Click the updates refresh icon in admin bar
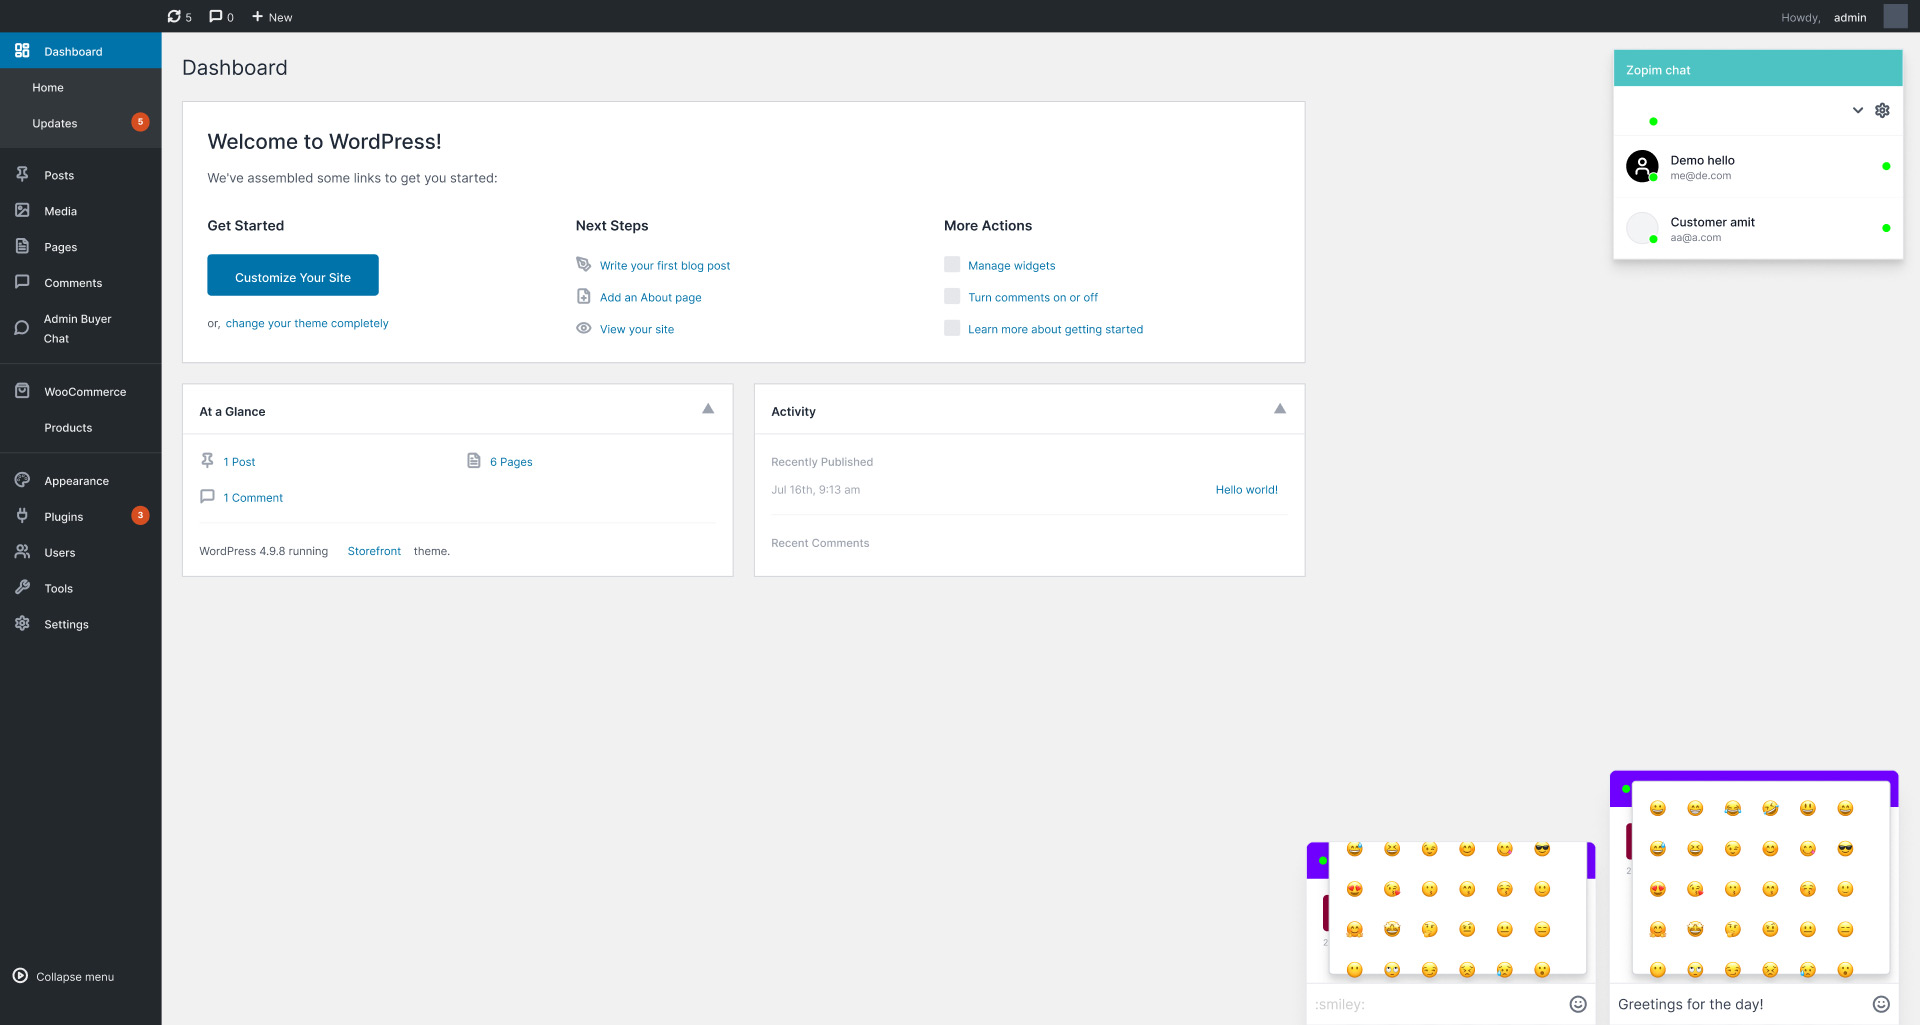 coord(174,16)
